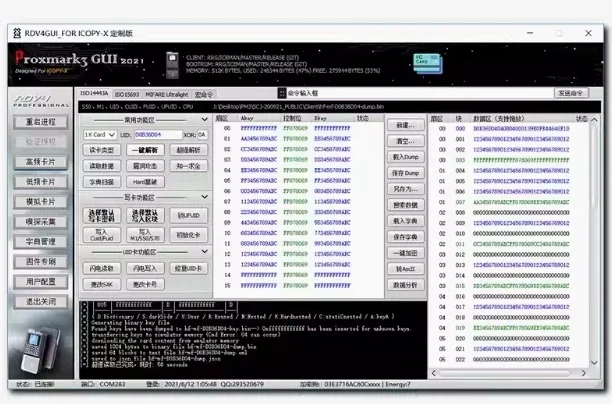Switch to the ISO14443A tab
The width and height of the screenshot is (612, 404).
pos(94,94)
